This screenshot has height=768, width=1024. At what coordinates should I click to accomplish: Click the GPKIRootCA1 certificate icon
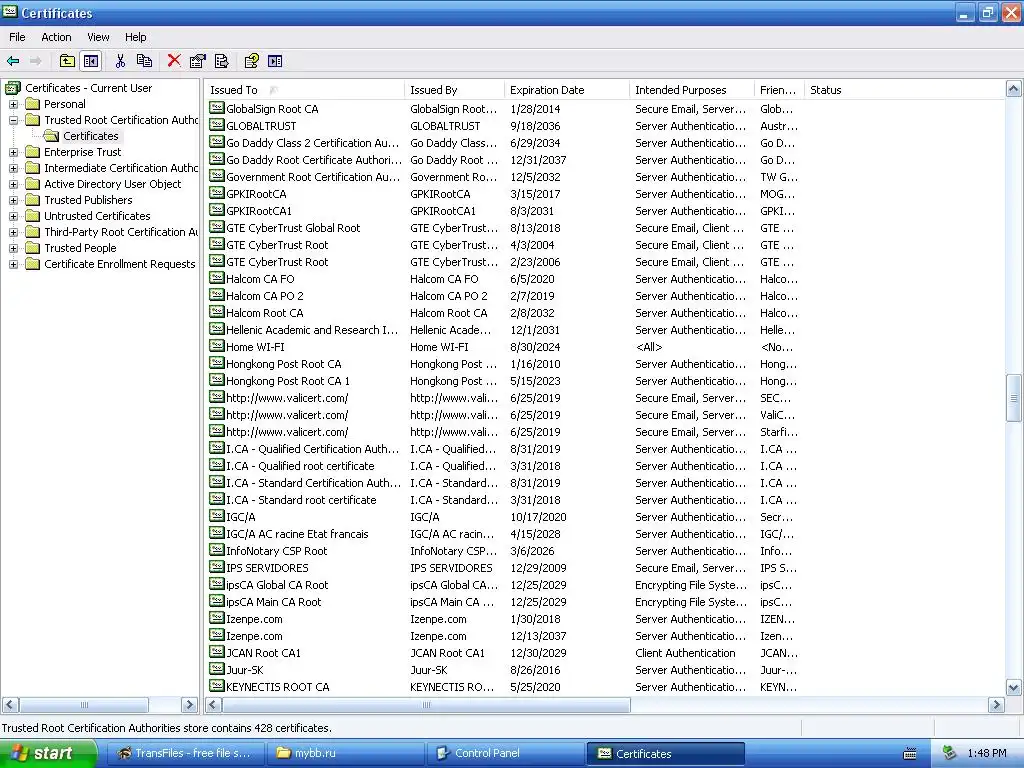217,210
